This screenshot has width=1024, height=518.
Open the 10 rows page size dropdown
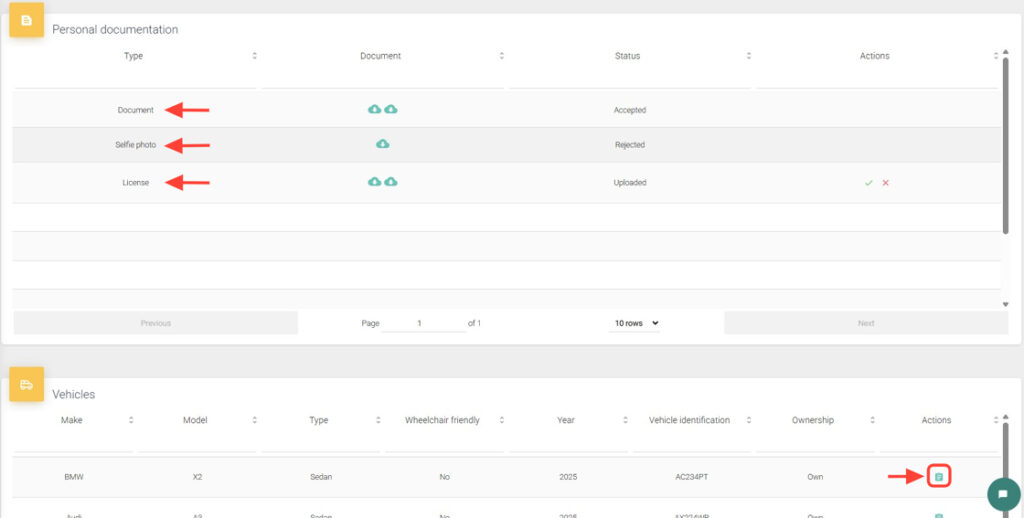click(x=637, y=323)
